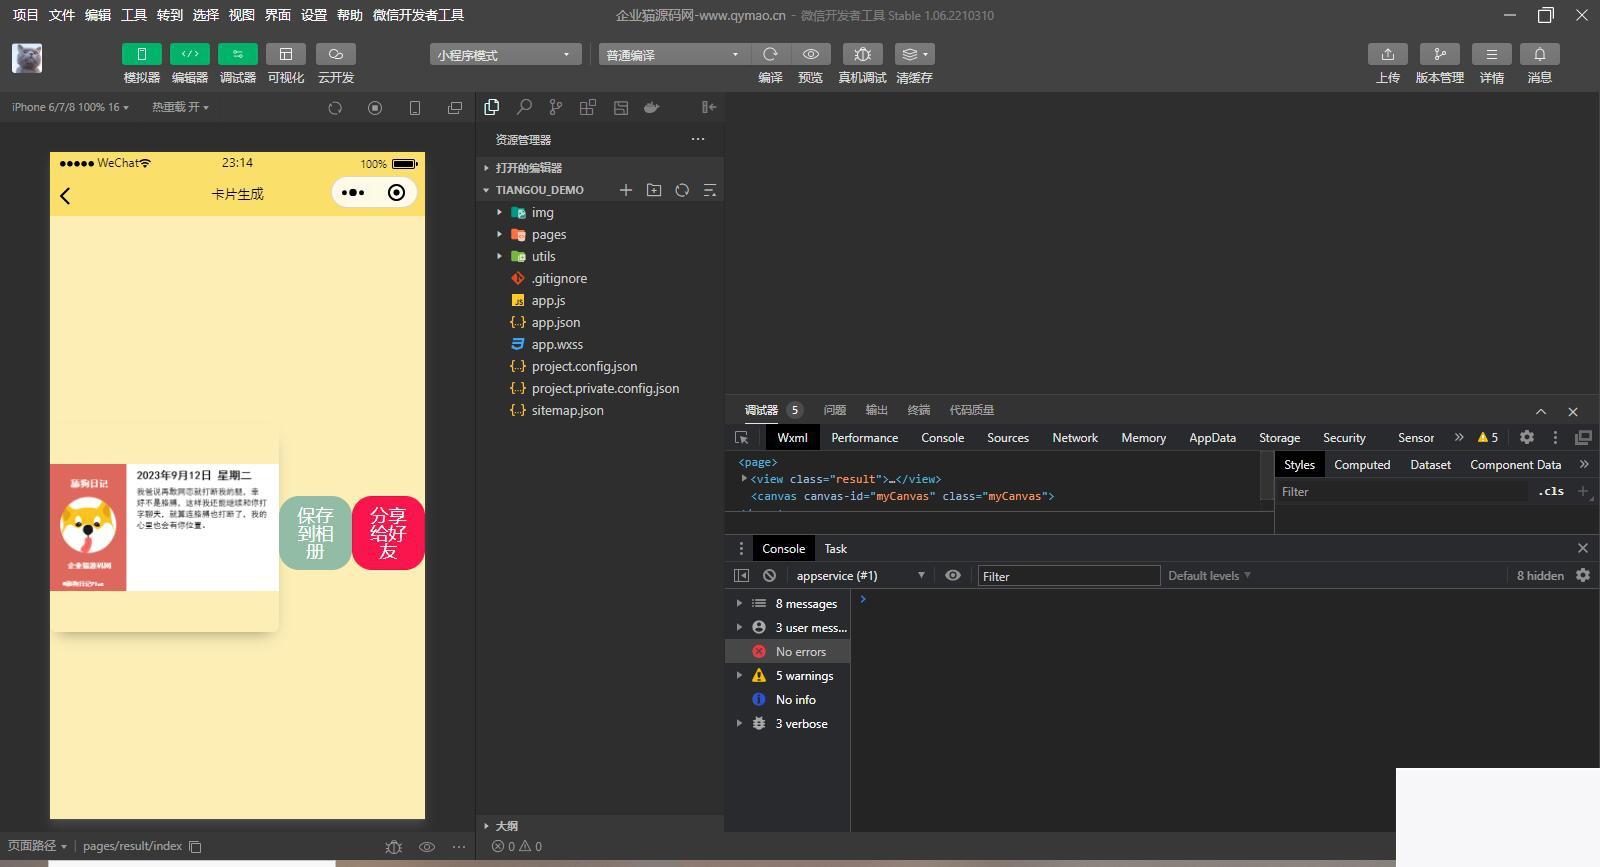Click the share to friend button

(388, 533)
